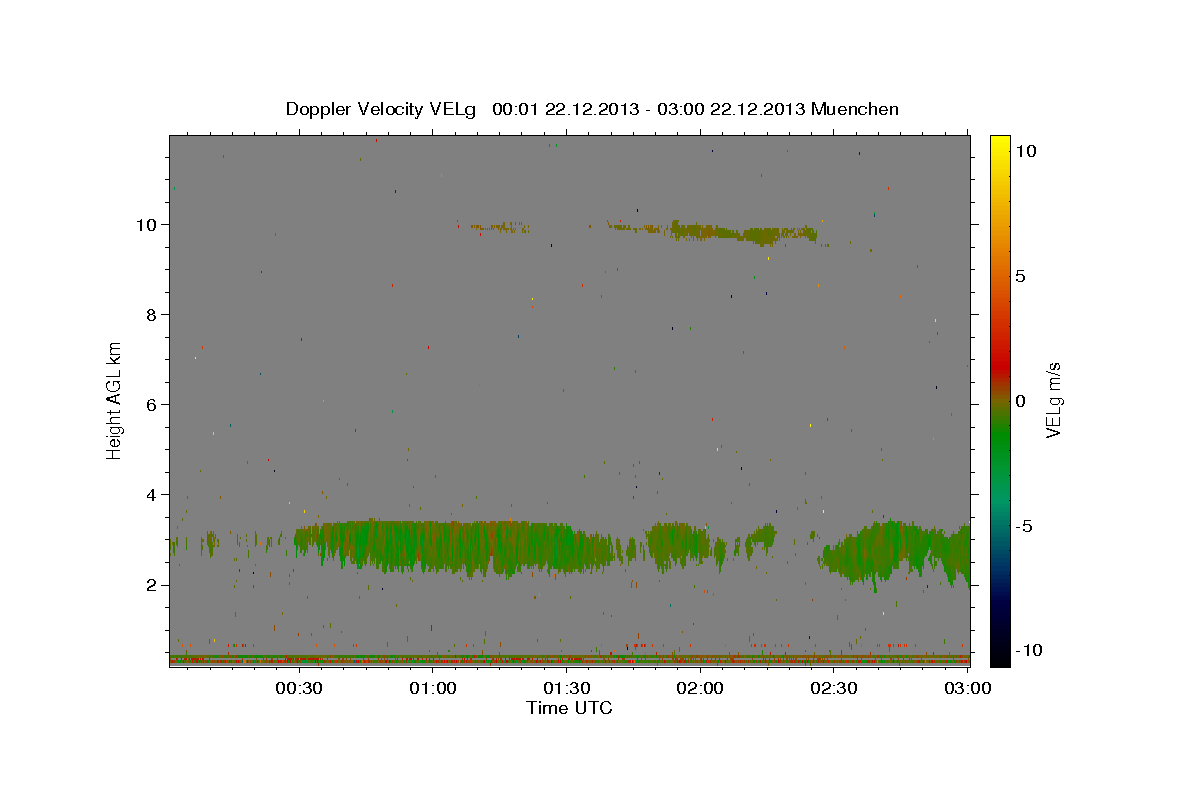Click the 'Height AGL km' axis label
Image resolution: width=1200 pixels, height=800 pixels.
(115, 399)
